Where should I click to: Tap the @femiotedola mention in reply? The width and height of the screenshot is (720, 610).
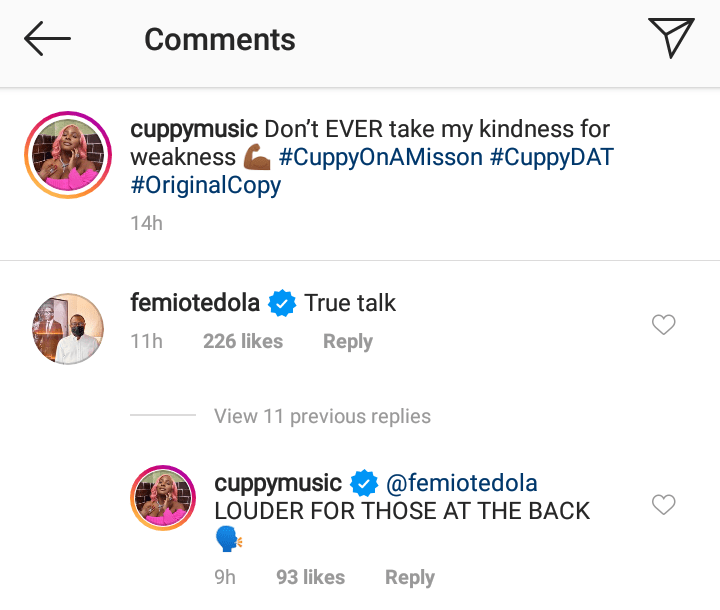tap(461, 483)
